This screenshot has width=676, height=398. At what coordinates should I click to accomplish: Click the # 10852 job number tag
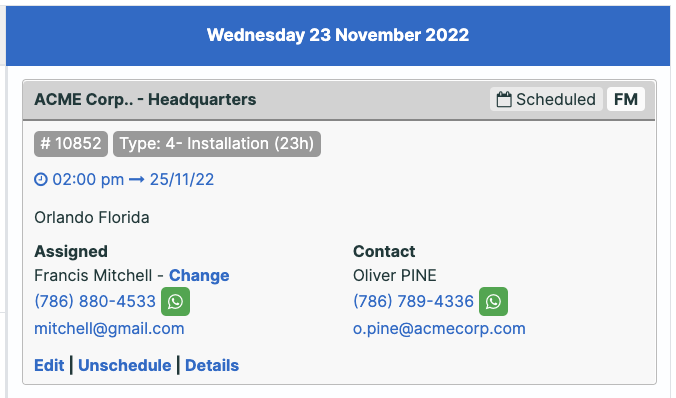tap(71, 144)
